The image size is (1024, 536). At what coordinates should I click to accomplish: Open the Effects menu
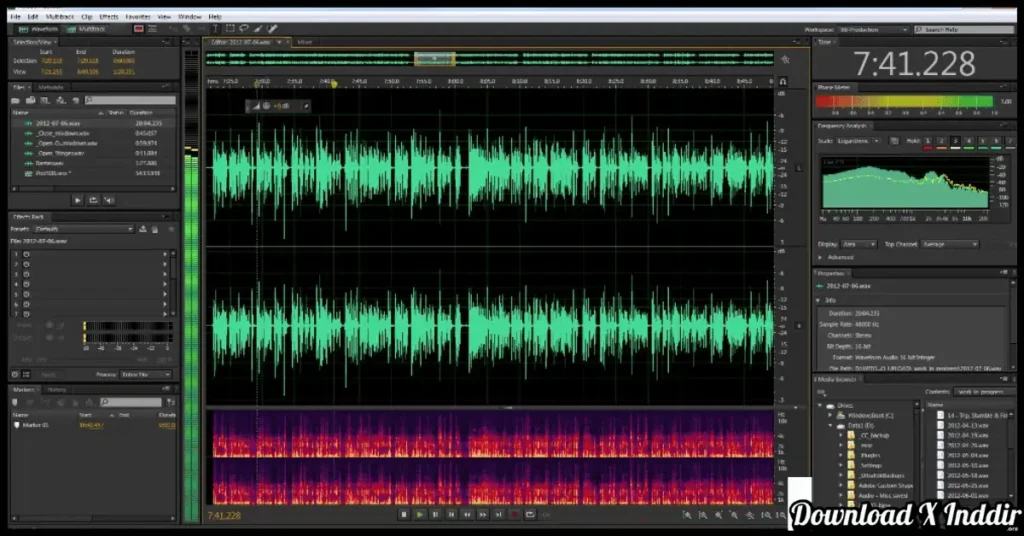[x=108, y=16]
